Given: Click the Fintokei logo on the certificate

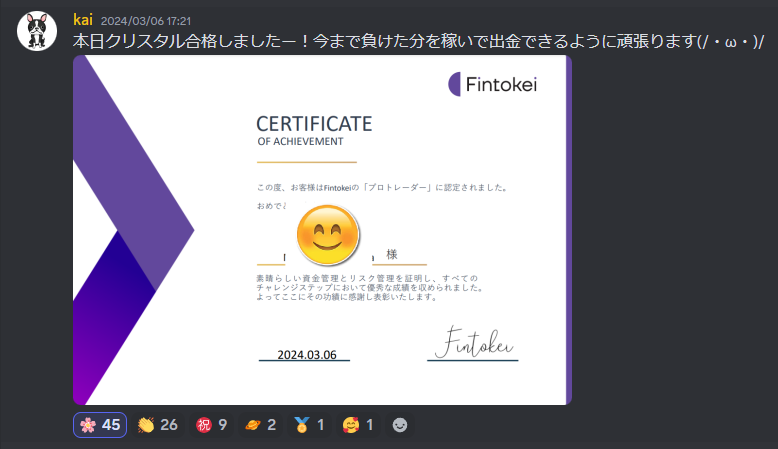Looking at the screenshot, I should [492, 84].
